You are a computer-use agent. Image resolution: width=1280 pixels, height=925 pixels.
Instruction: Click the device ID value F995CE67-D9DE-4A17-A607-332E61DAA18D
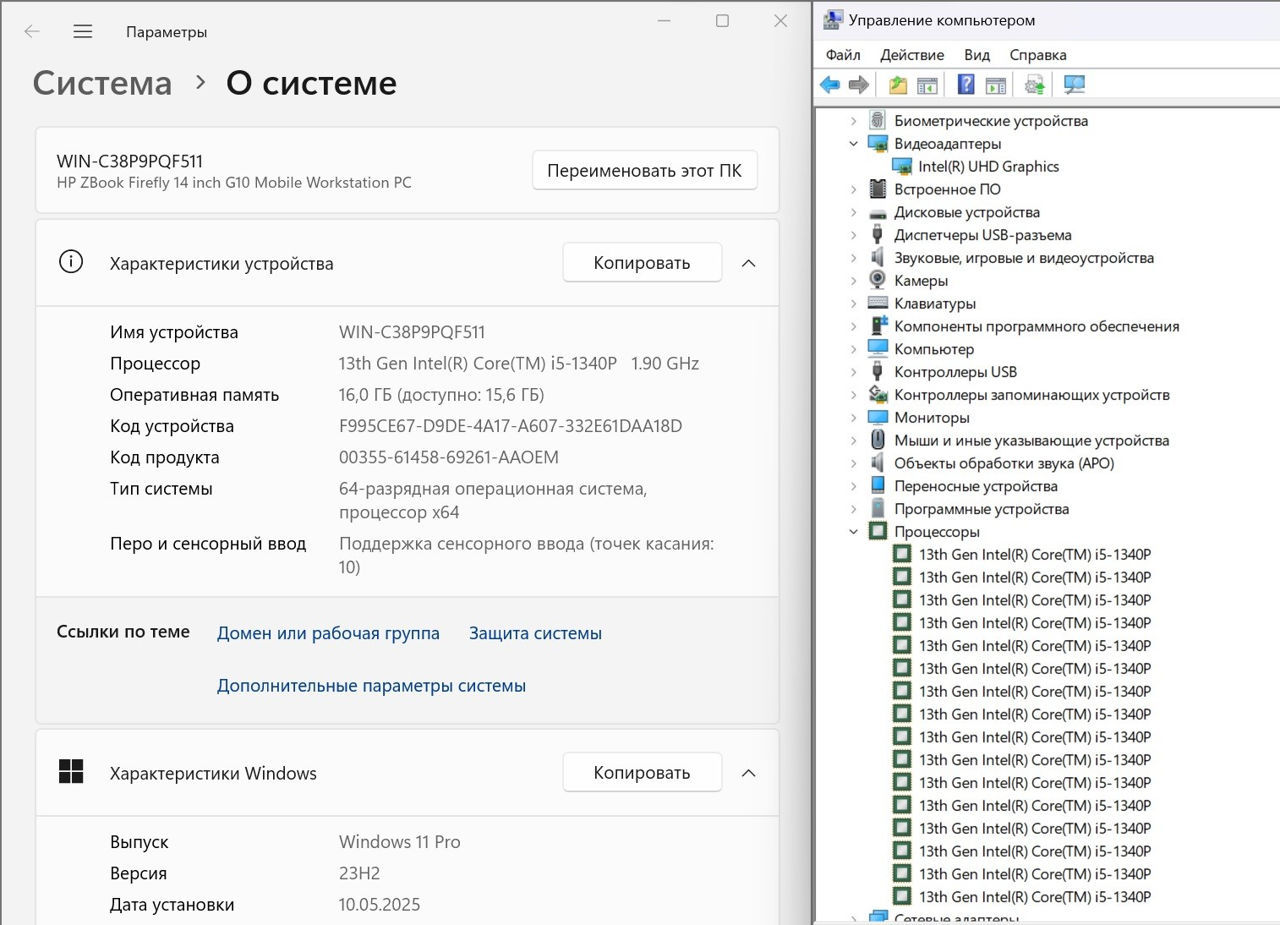pos(510,426)
